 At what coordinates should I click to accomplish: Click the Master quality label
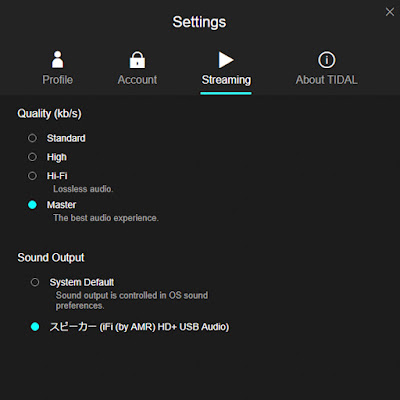[61, 205]
